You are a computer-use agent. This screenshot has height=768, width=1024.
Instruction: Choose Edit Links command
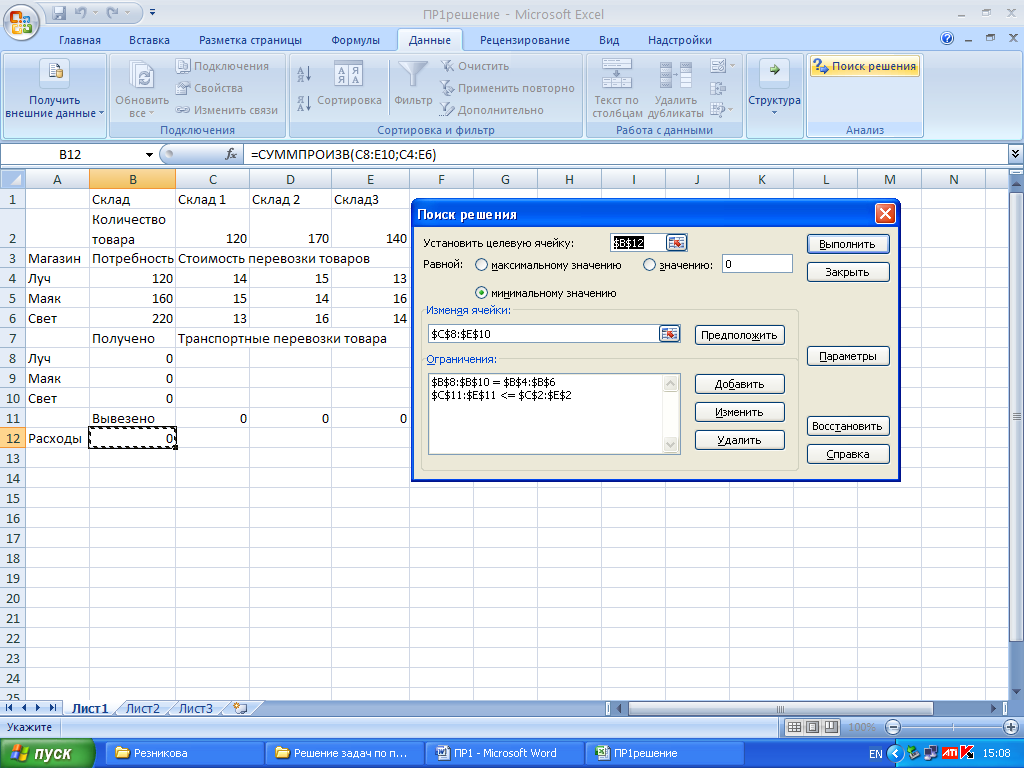[x=227, y=110]
